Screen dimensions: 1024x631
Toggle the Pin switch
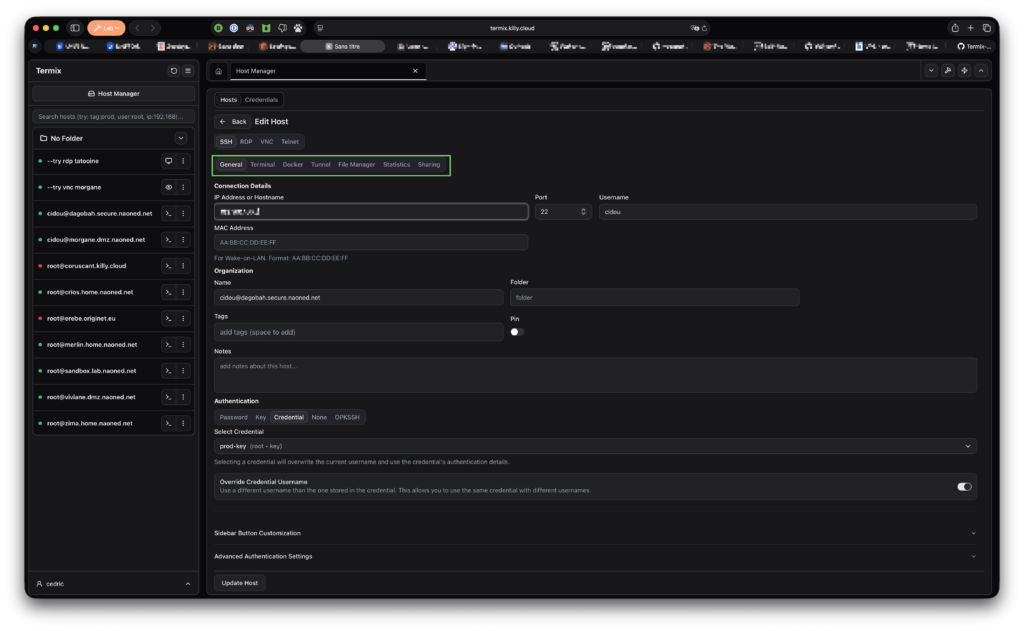pos(517,332)
